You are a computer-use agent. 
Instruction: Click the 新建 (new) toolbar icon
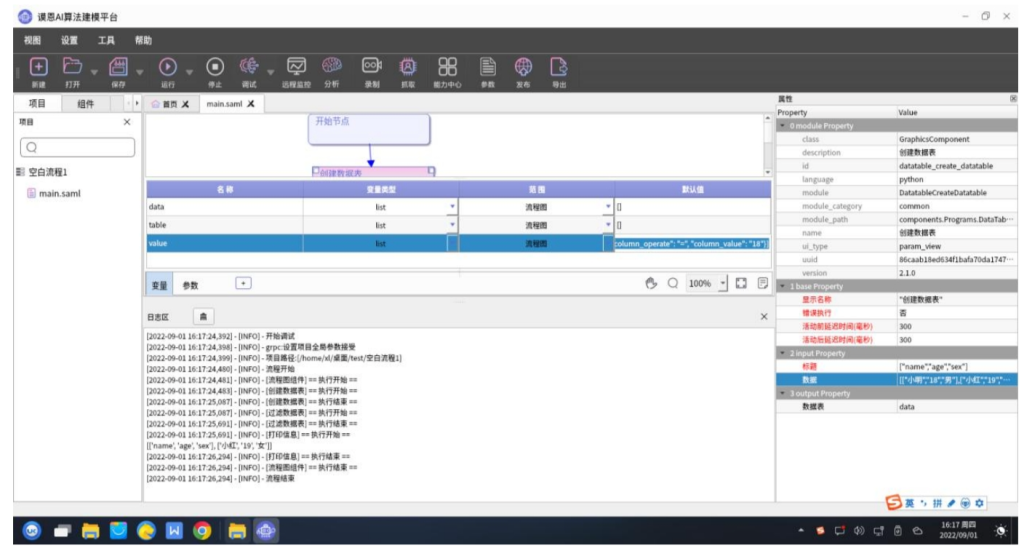point(39,66)
